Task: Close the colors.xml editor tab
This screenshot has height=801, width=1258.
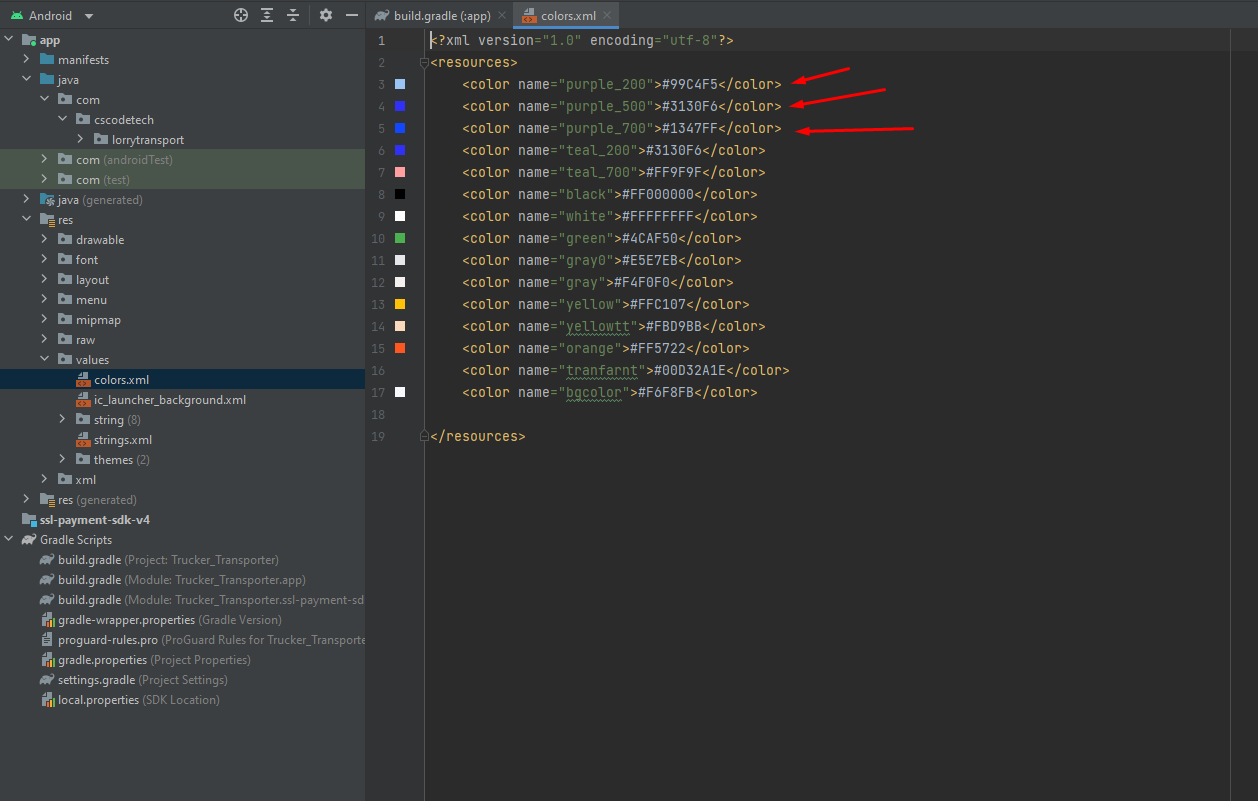Action: tap(607, 16)
